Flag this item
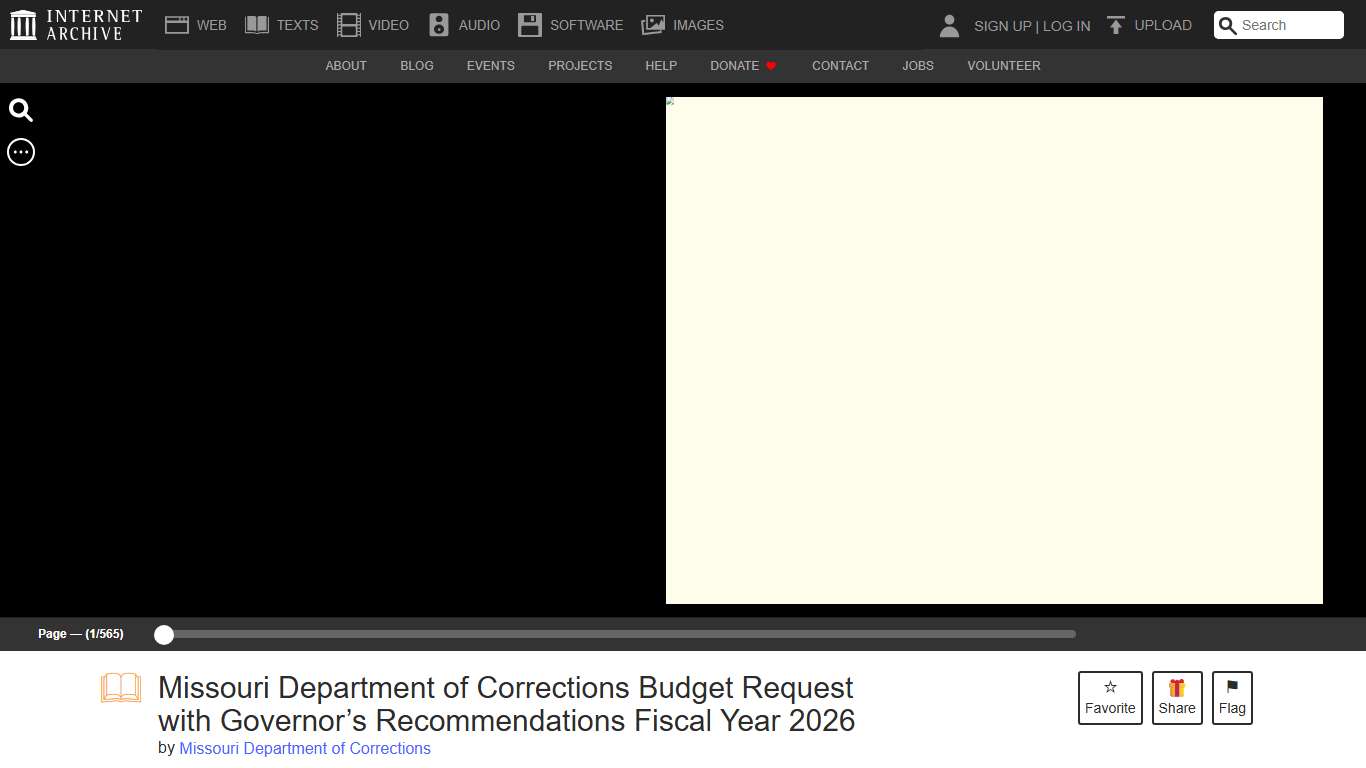 (x=1232, y=697)
